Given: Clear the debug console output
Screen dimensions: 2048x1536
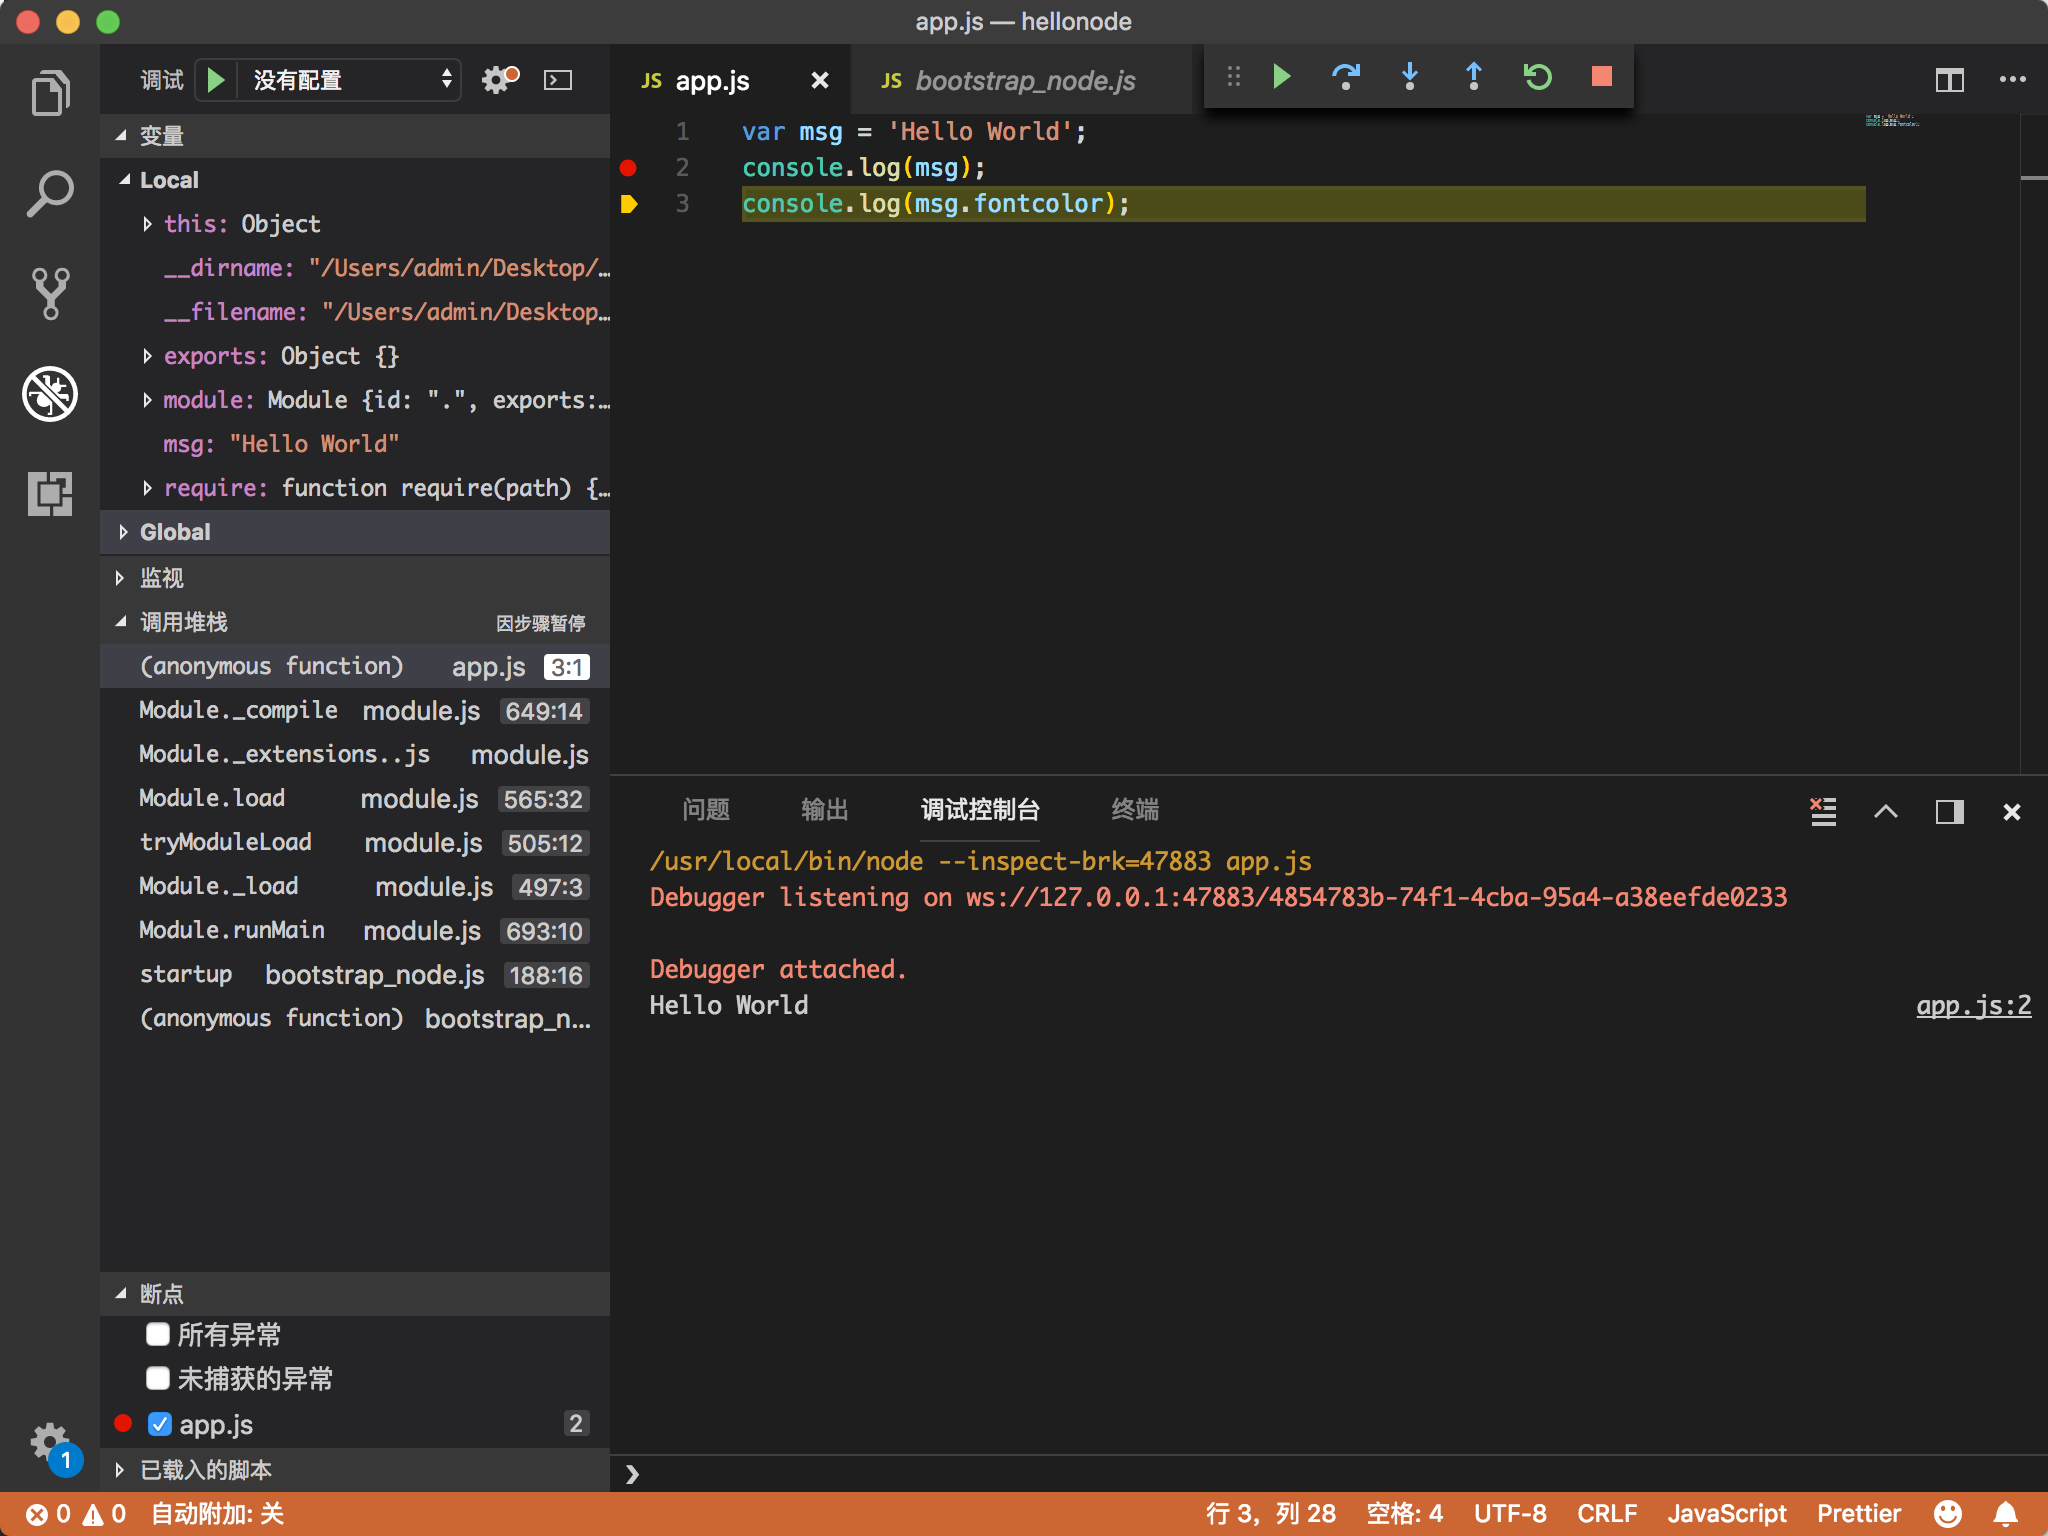Looking at the screenshot, I should 1823,811.
